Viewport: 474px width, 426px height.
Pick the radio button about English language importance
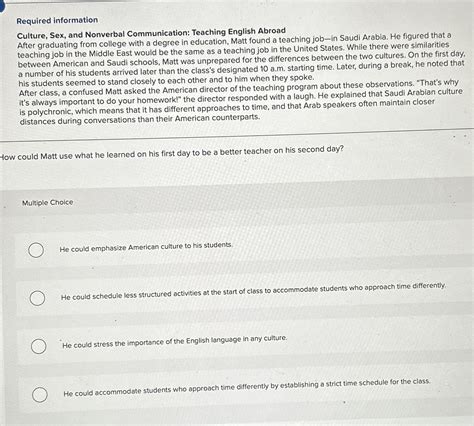(39, 346)
